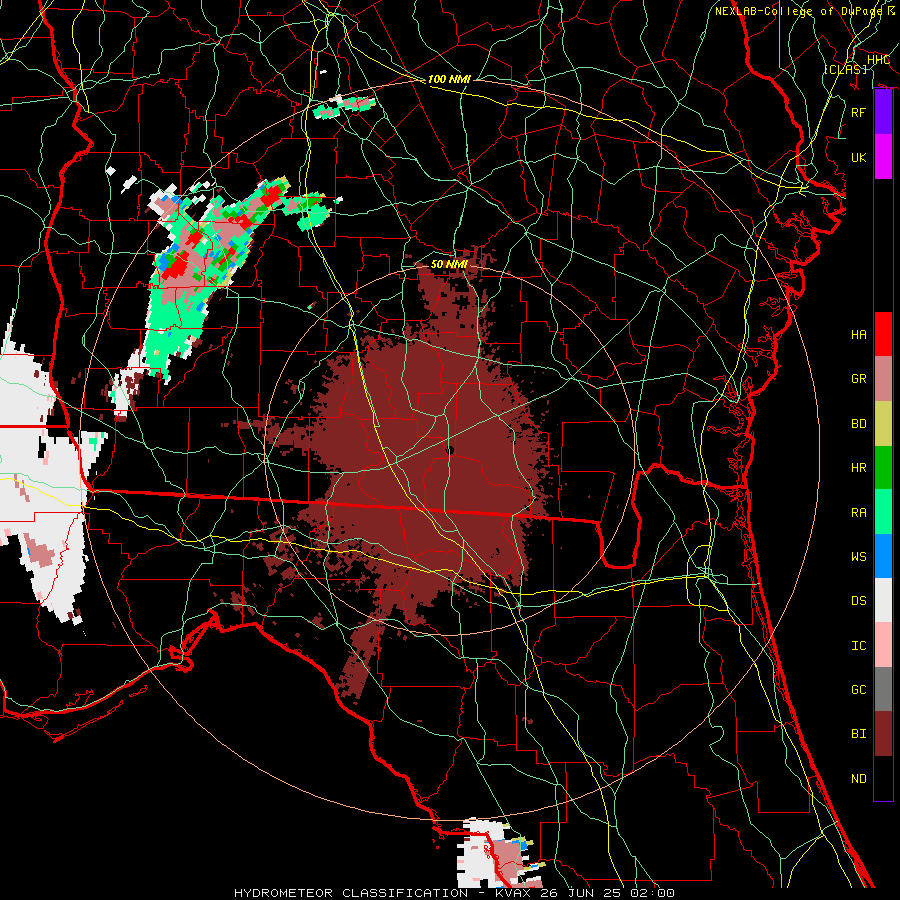Click the 'UK' legend label
The height and width of the screenshot is (900, 900).
tap(858, 157)
